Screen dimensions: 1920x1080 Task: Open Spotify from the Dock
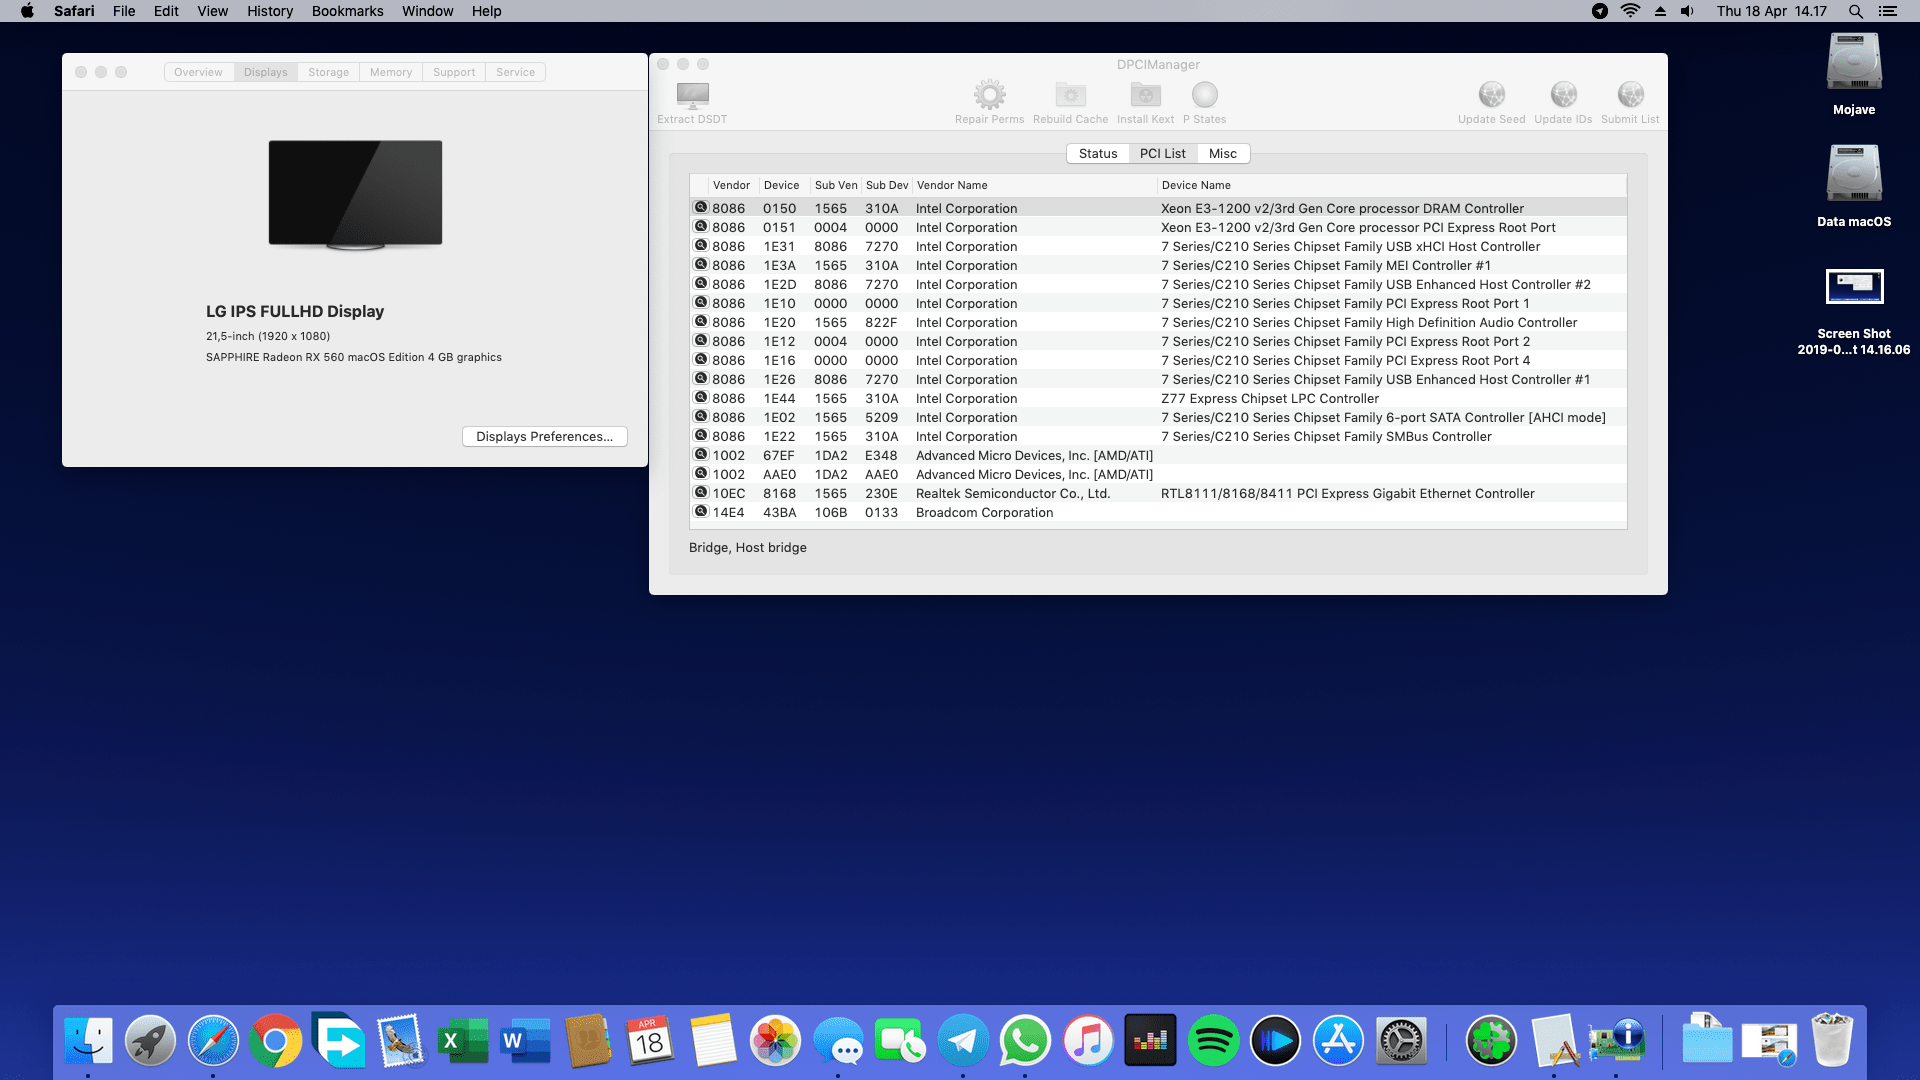click(1213, 1041)
